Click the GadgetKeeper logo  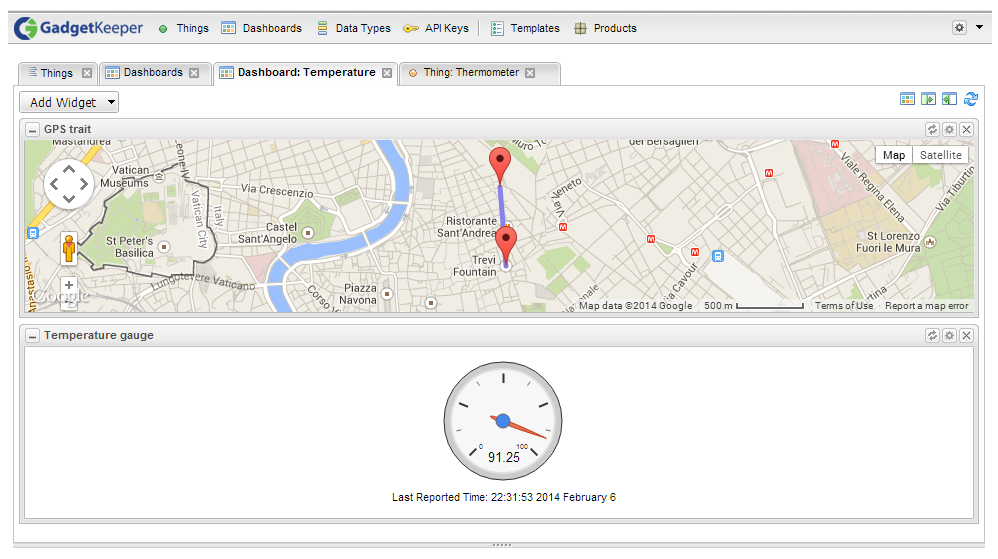[78, 28]
